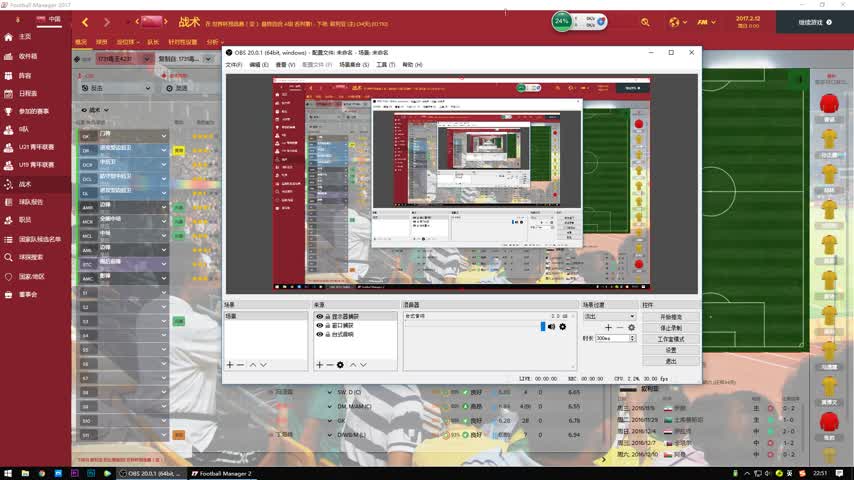Image resolution: width=854 pixels, height=480 pixels.
Task: Click the transition duration 300ms stepper
Action: click(x=632, y=338)
